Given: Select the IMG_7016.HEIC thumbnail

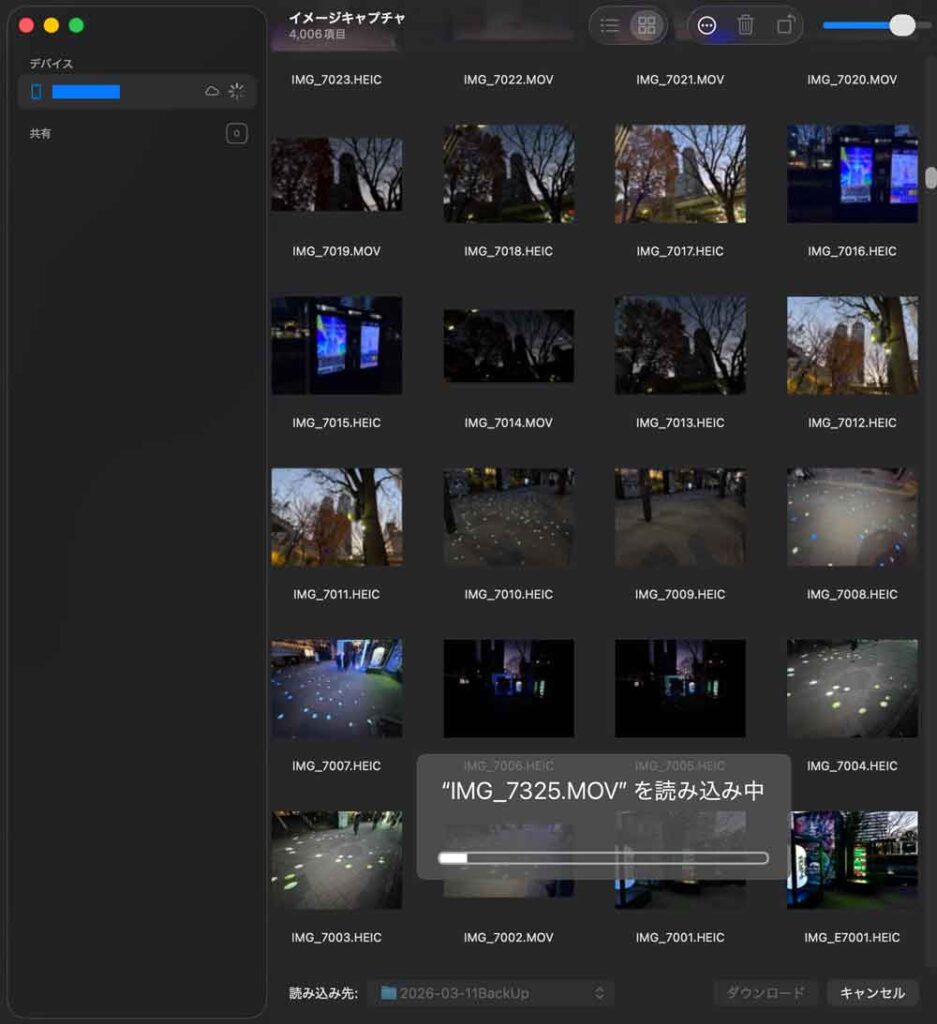Looking at the screenshot, I should click(852, 174).
